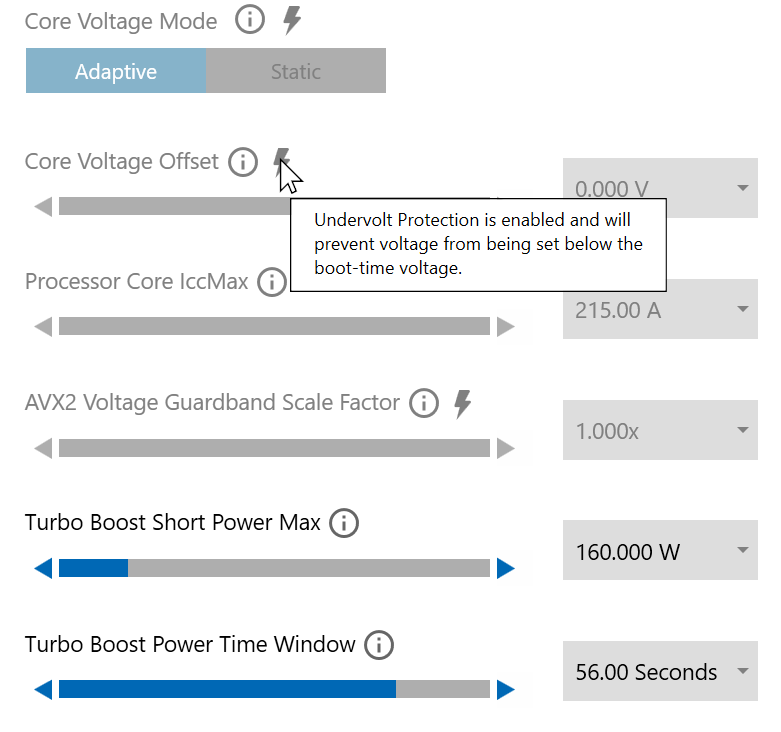
Task: Decrease Turbo Boost Short Power Max with left arrow
Action: pos(42,569)
